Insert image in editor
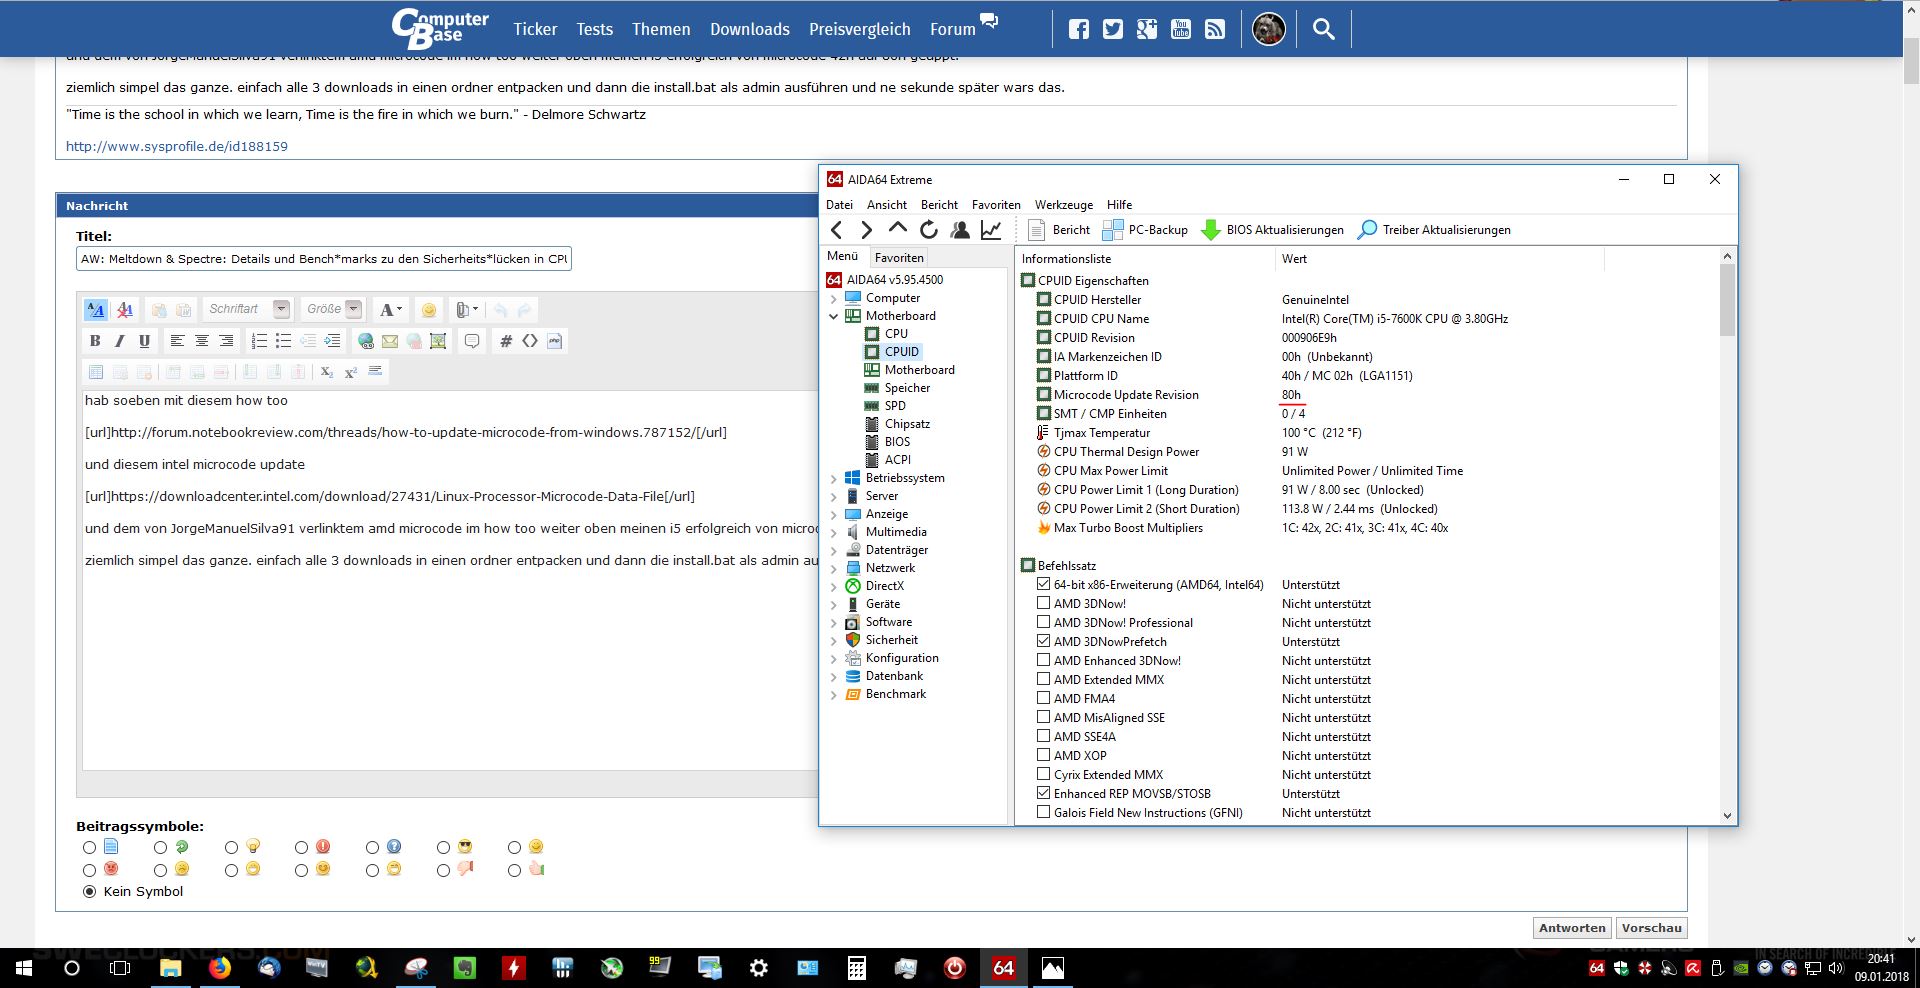This screenshot has height=988, width=1920. tap(438, 341)
